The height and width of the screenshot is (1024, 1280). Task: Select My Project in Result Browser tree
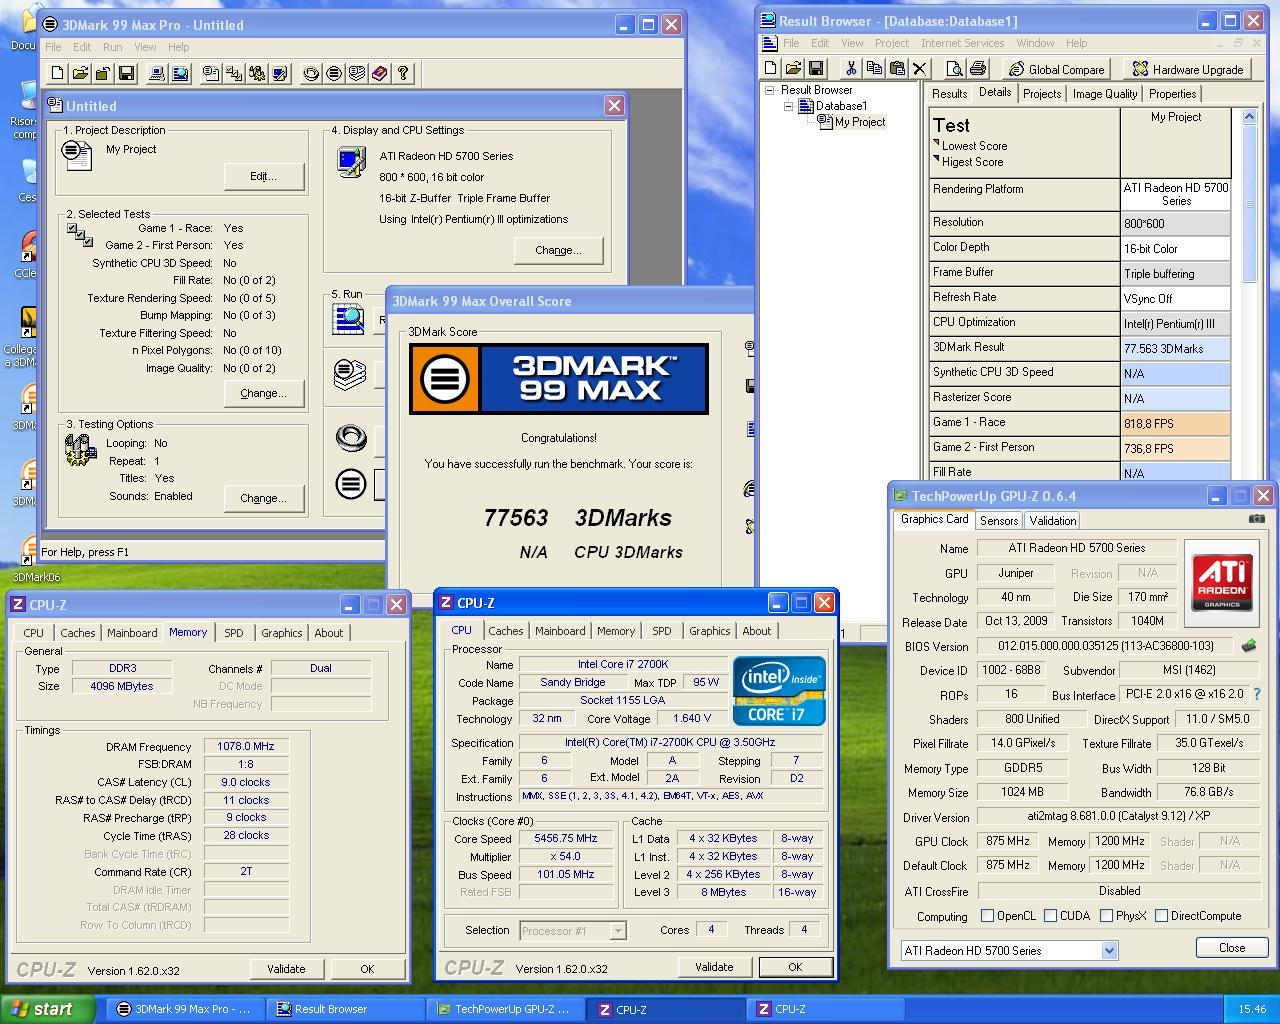coord(860,122)
